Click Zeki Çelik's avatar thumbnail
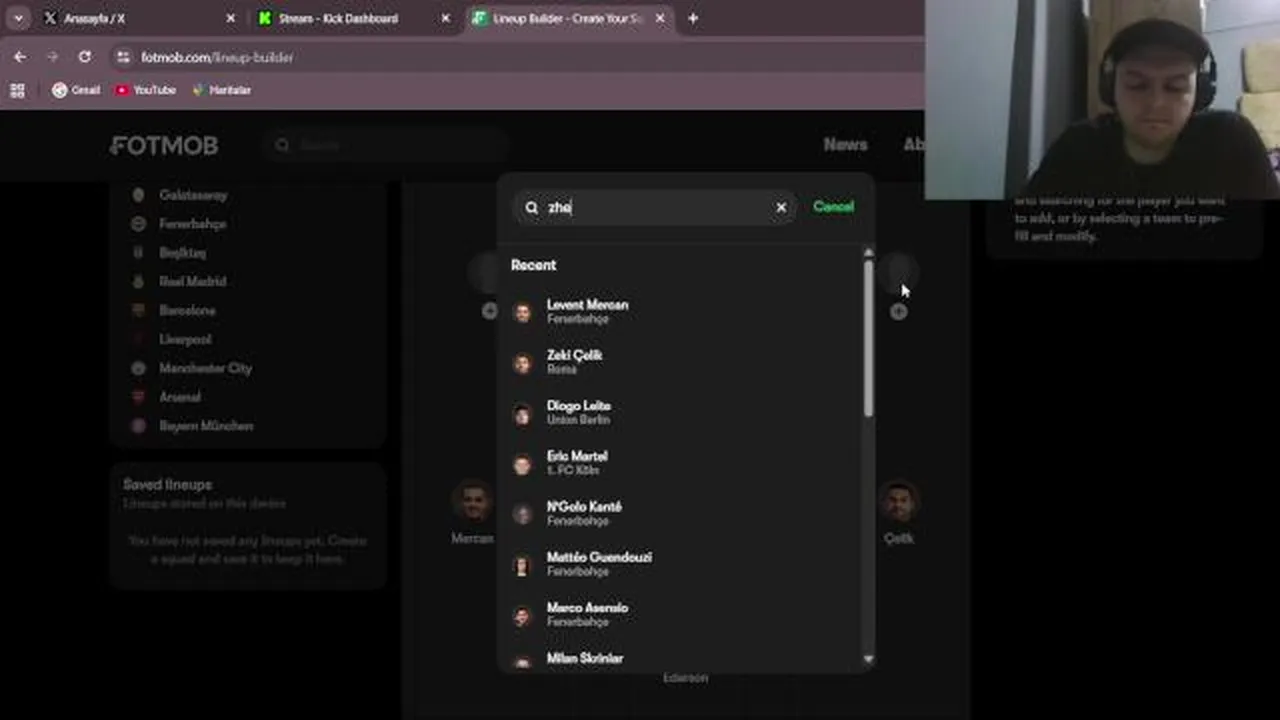Screen dimensions: 1280x720 (522, 363)
